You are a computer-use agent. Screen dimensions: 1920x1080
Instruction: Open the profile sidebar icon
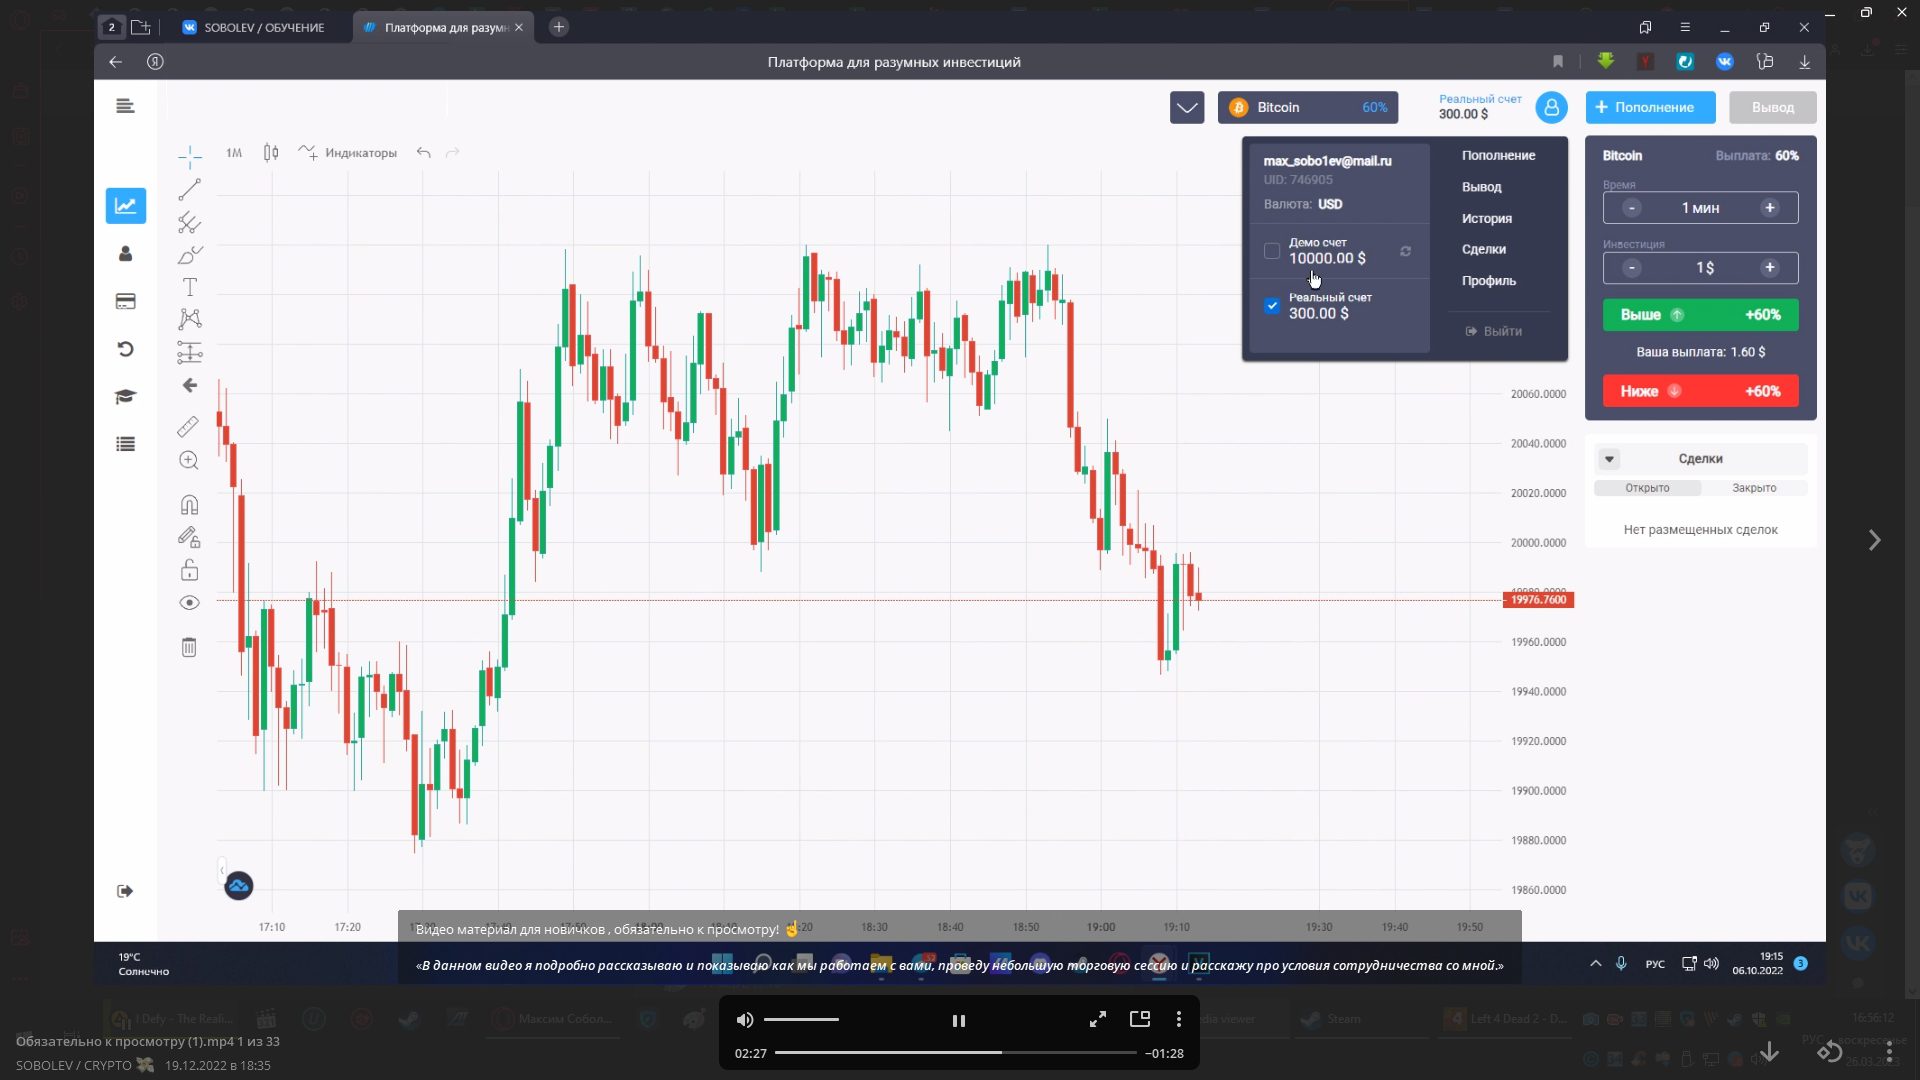pos(125,254)
